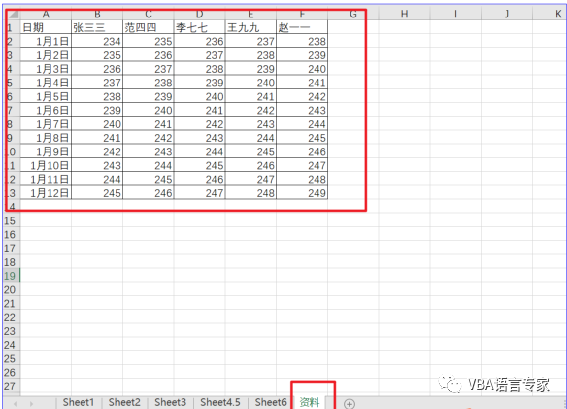
Task: Go to next sheet tab arrow
Action: pyautogui.click(x=31, y=404)
